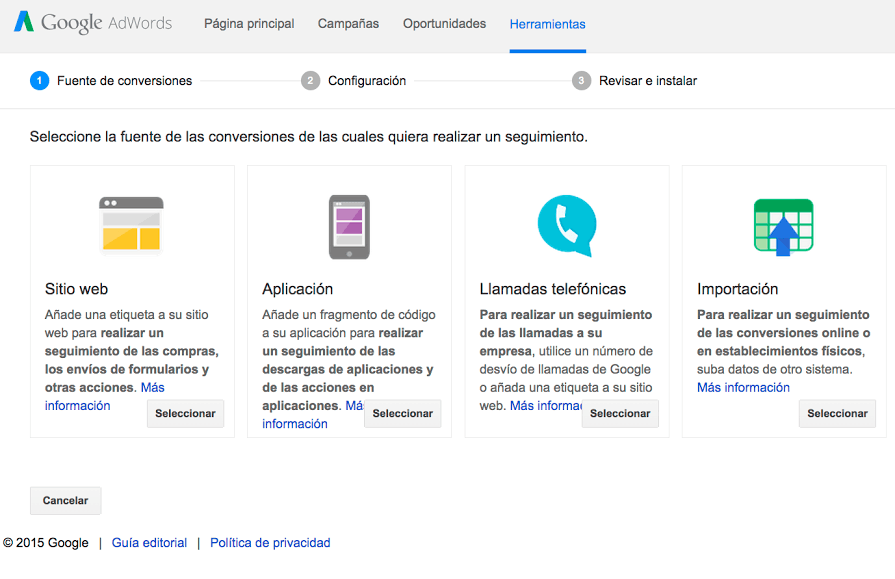Select the Aplicación conversion source
The height and width of the screenshot is (579, 895).
402,413
